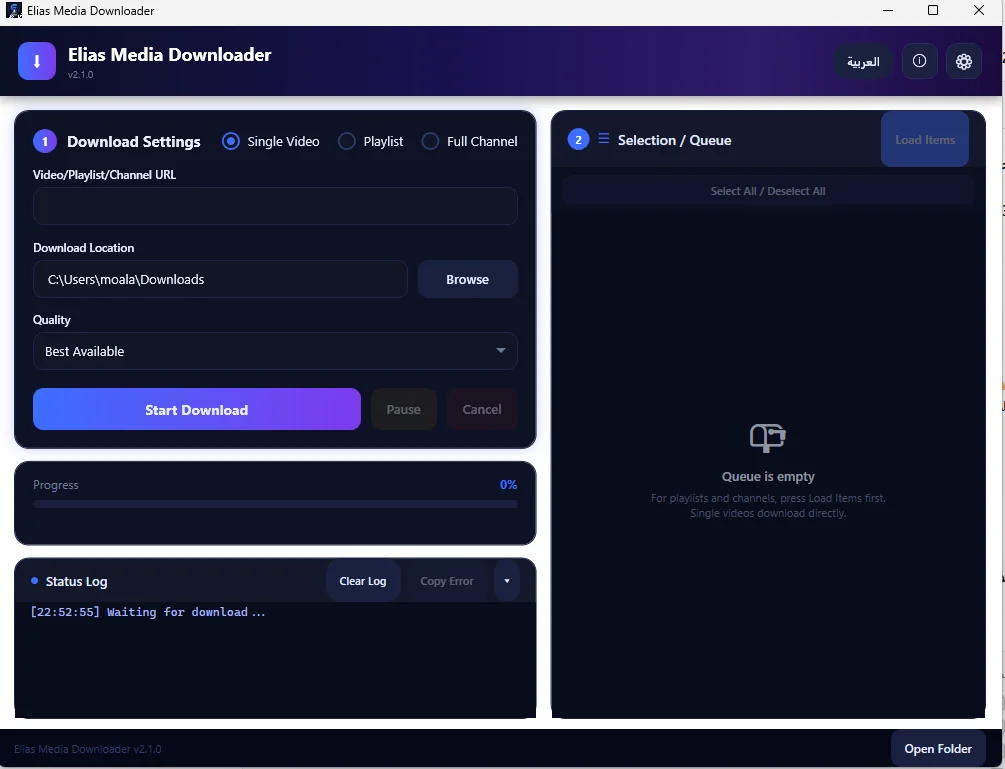Click Browse for download location
1005x769 pixels.
tap(467, 279)
